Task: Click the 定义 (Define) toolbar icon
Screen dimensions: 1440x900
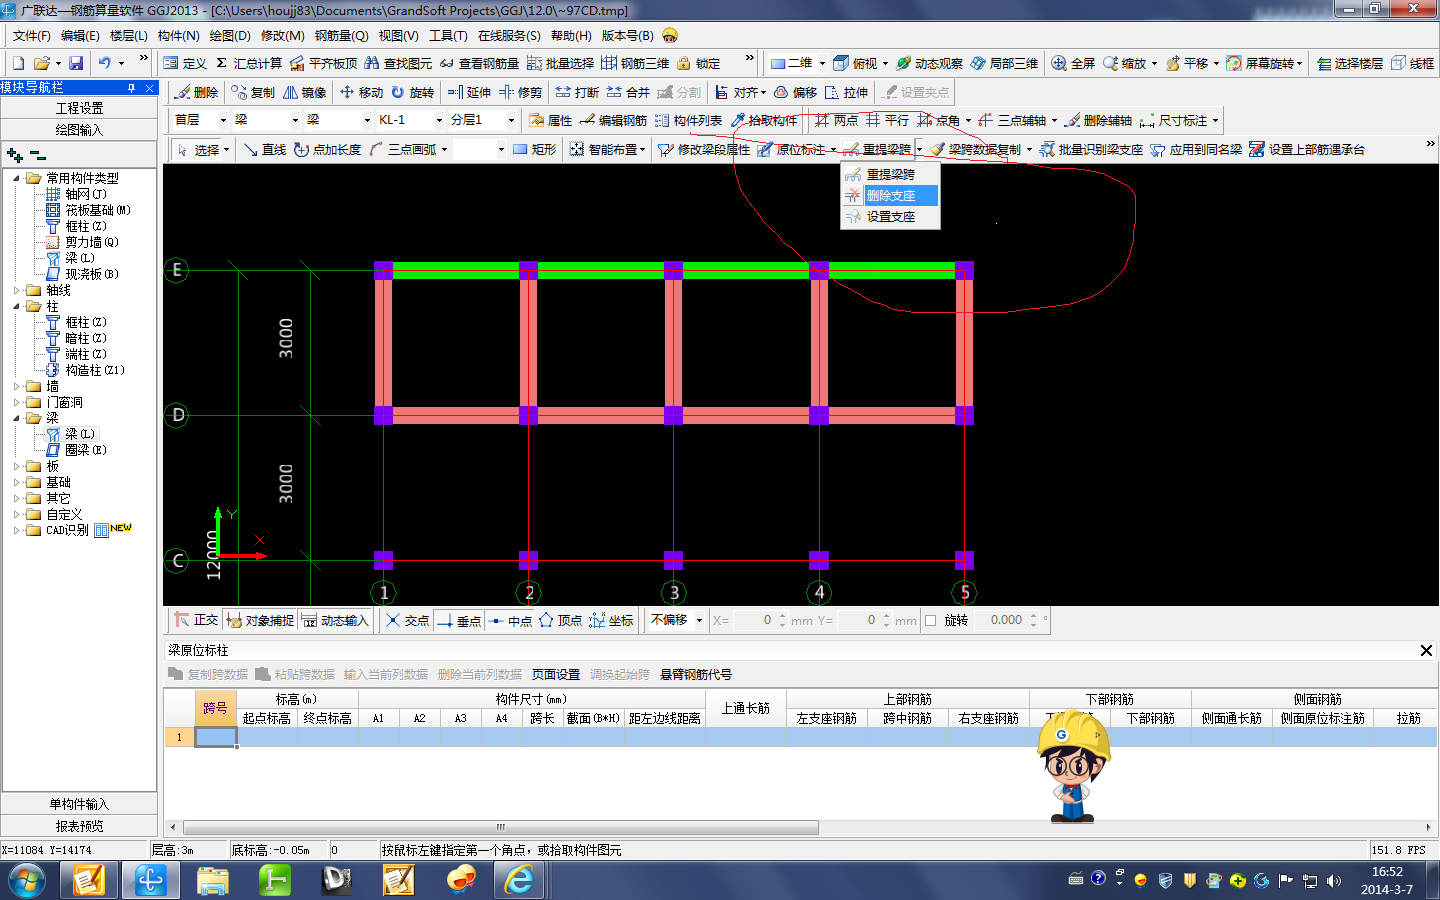Action: tap(185, 63)
